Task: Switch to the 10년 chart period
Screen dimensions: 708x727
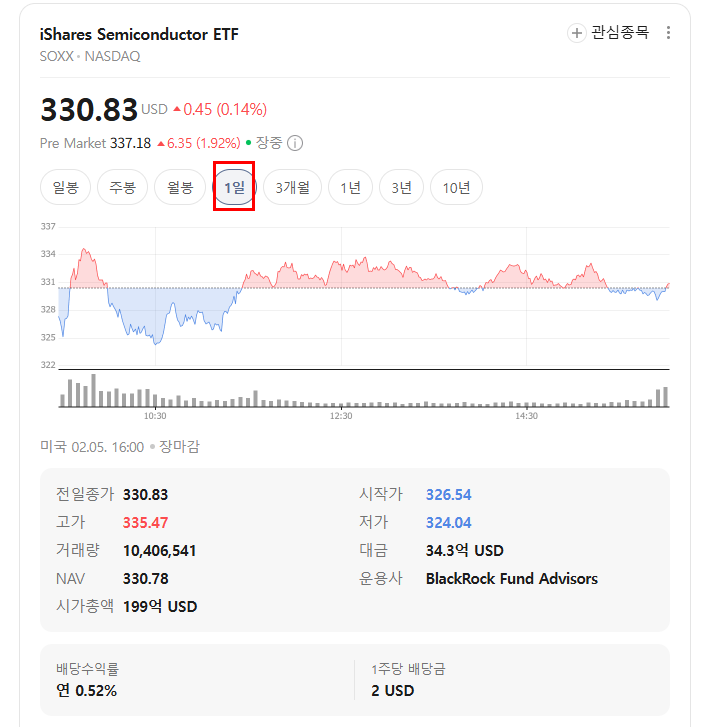Action: [456, 187]
